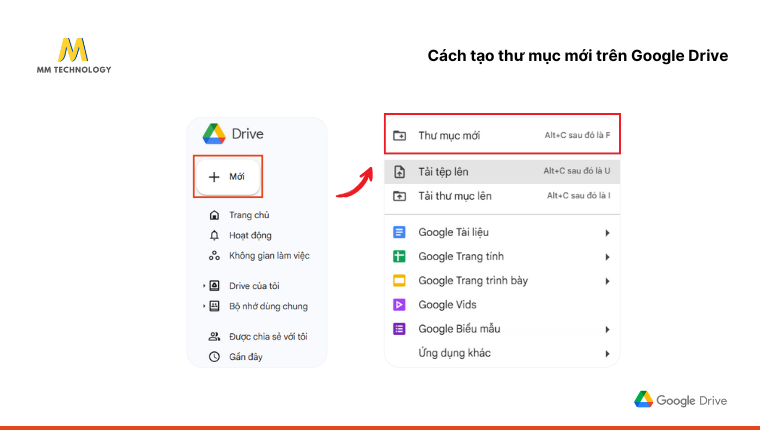Click shortcut text "Alt+C sau đó là F"
Image resolution: width=760 pixels, height=430 pixels.
click(x=577, y=135)
